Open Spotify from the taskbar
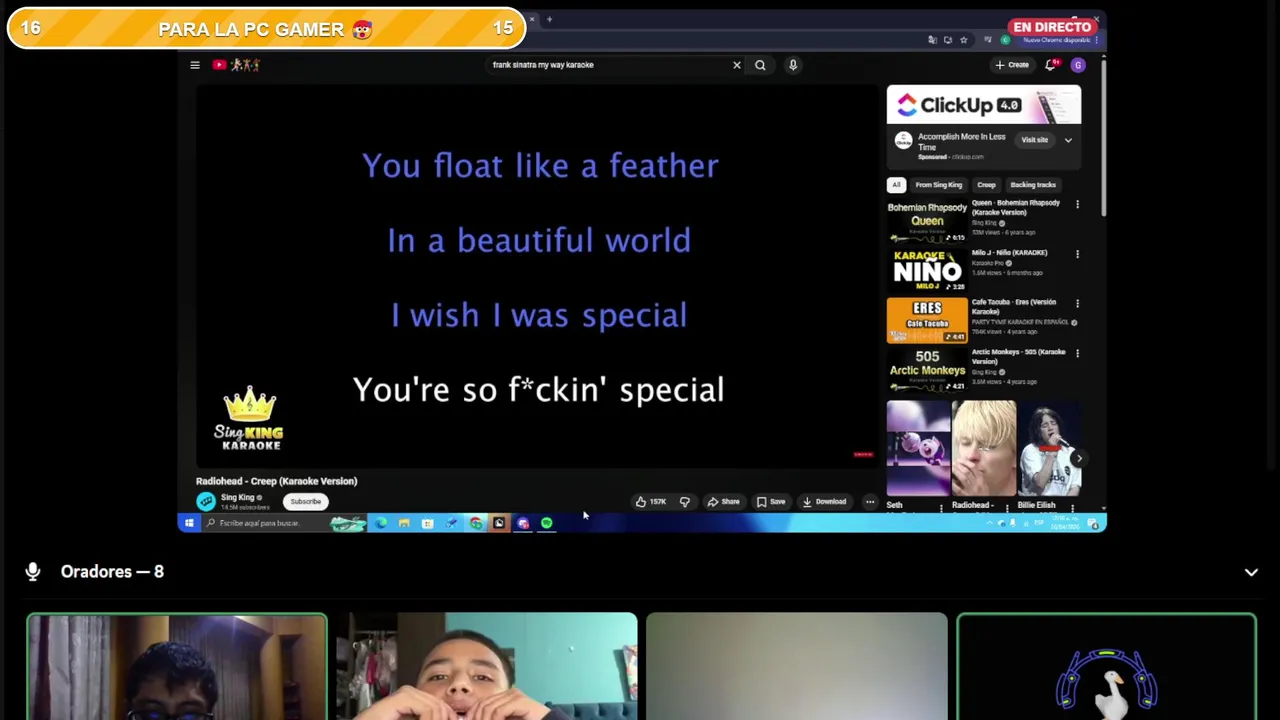This screenshot has height=720, width=1280. [x=547, y=523]
